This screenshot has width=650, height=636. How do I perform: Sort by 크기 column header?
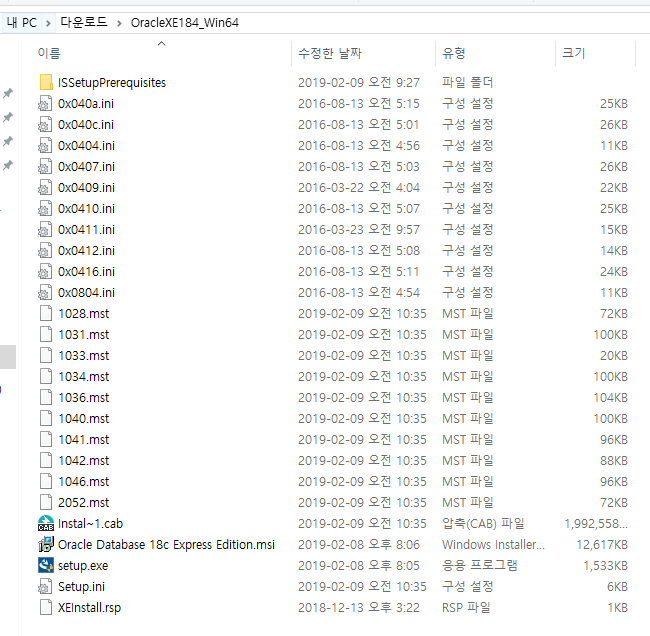(x=573, y=53)
